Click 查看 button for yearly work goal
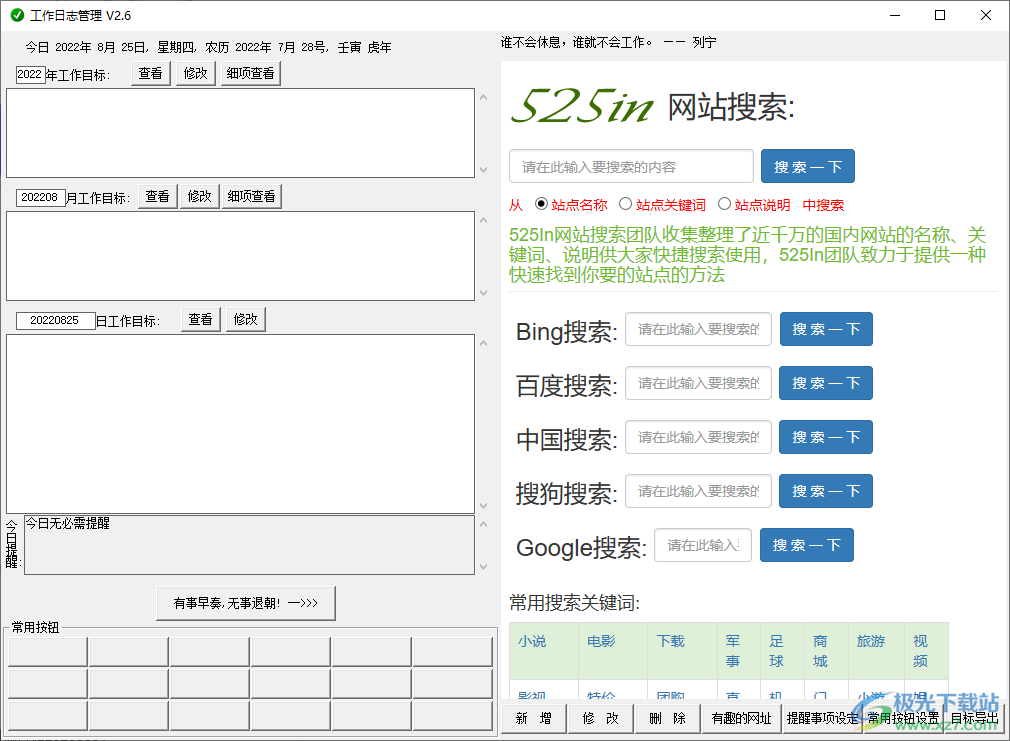Viewport: 1010px width, 741px height. [x=151, y=73]
